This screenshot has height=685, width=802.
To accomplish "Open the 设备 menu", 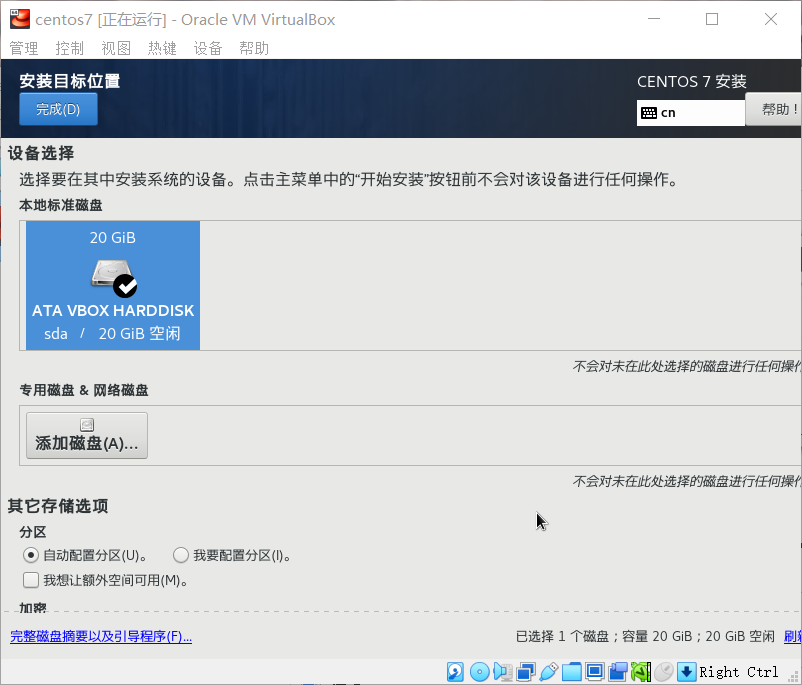I will (x=208, y=49).
